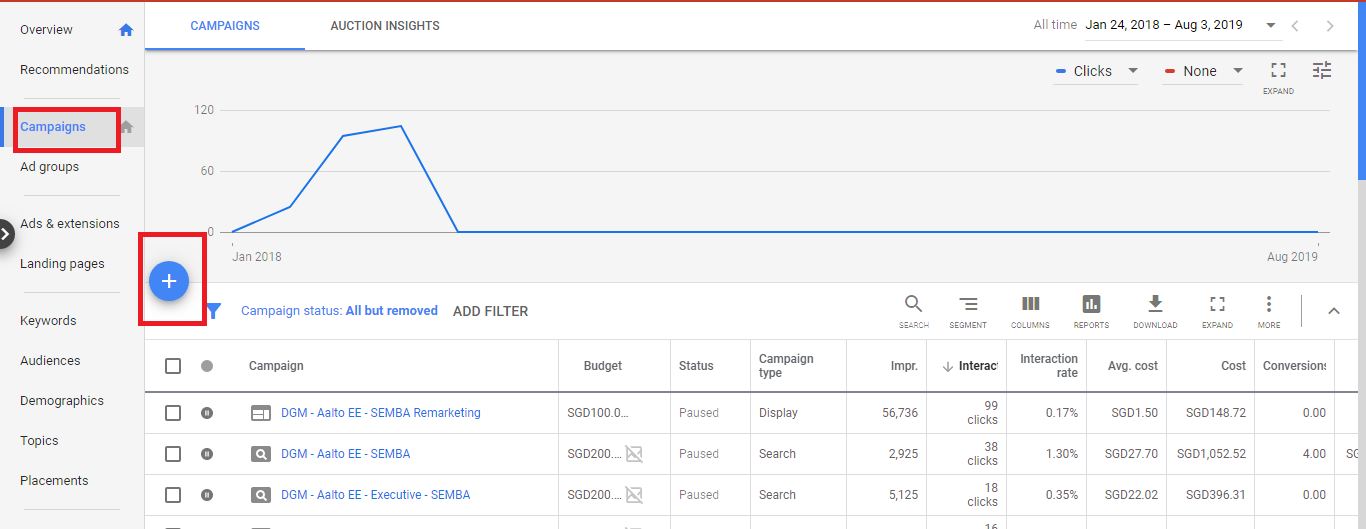Viewport: 1366px width, 529px height.
Task: Open Keywords in the sidebar
Action: [x=48, y=321]
